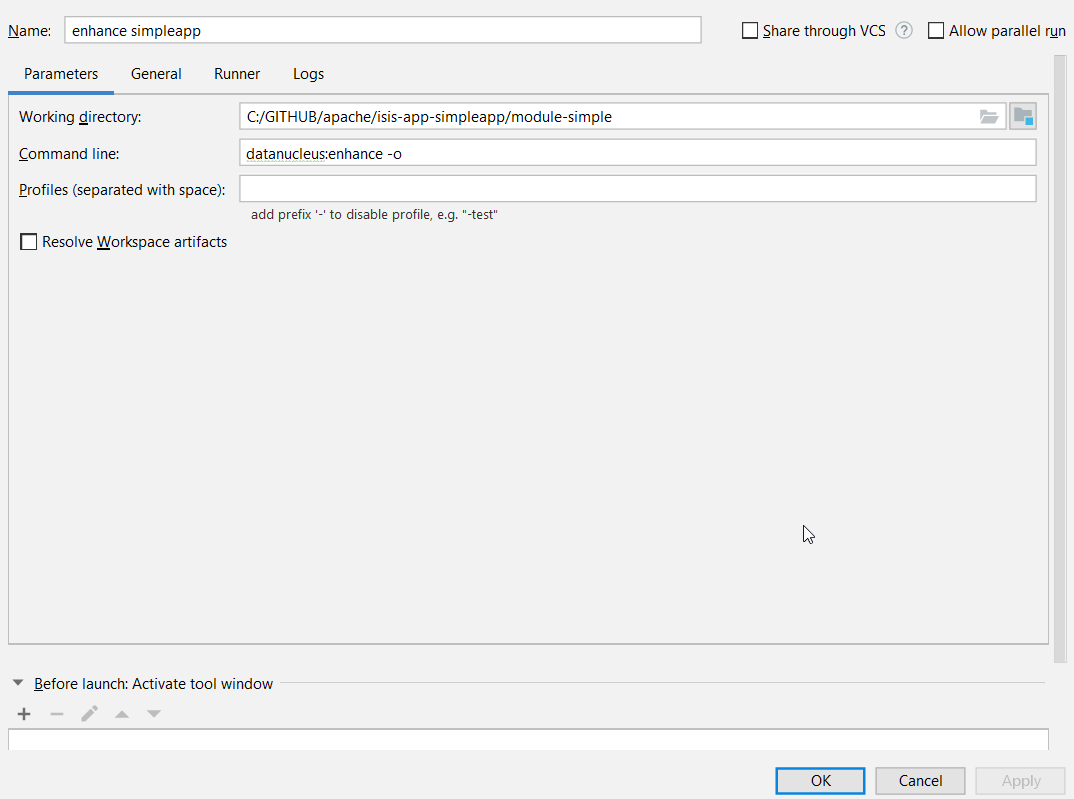
Task: Open the Logs tab
Action: [x=308, y=73]
